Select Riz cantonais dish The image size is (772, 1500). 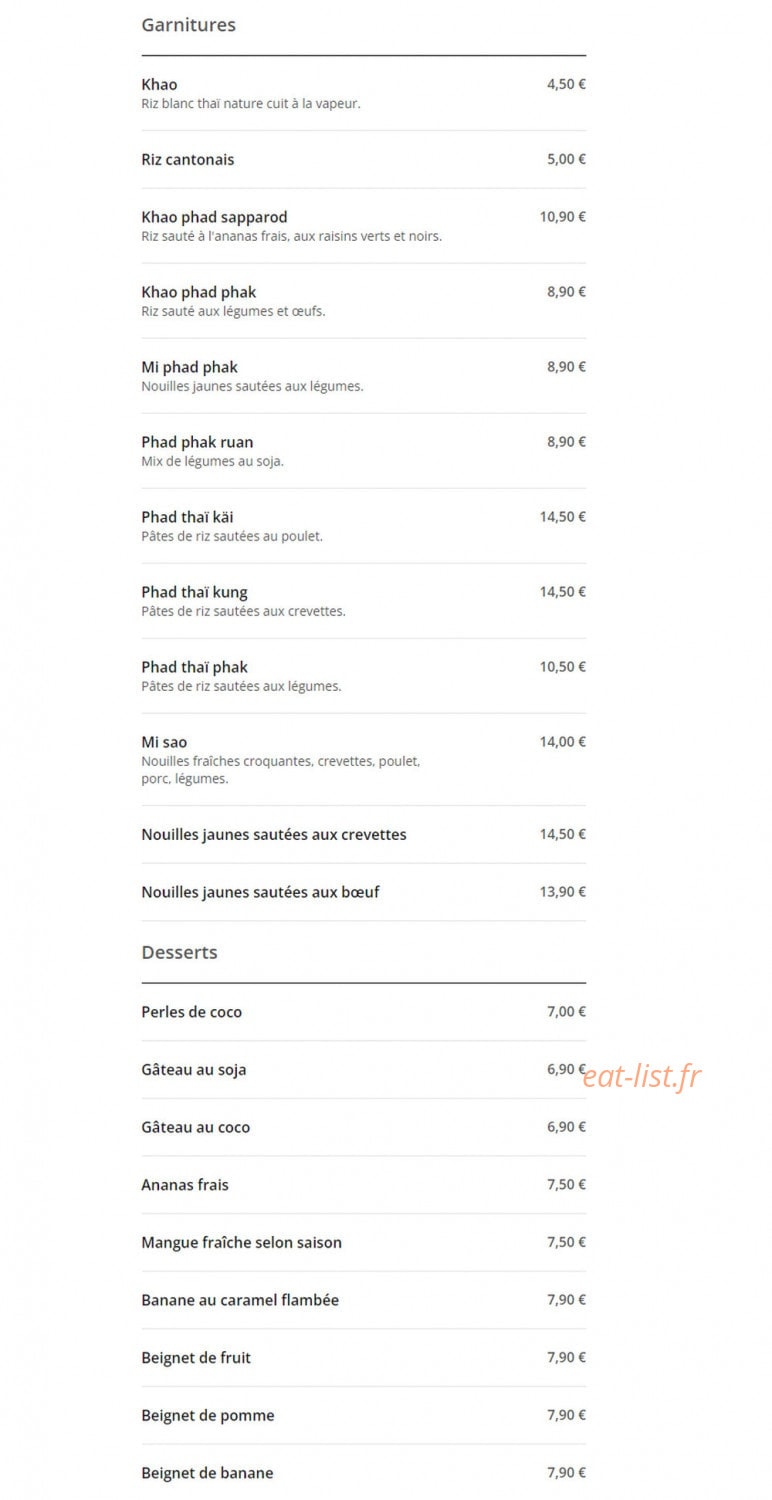(x=363, y=160)
